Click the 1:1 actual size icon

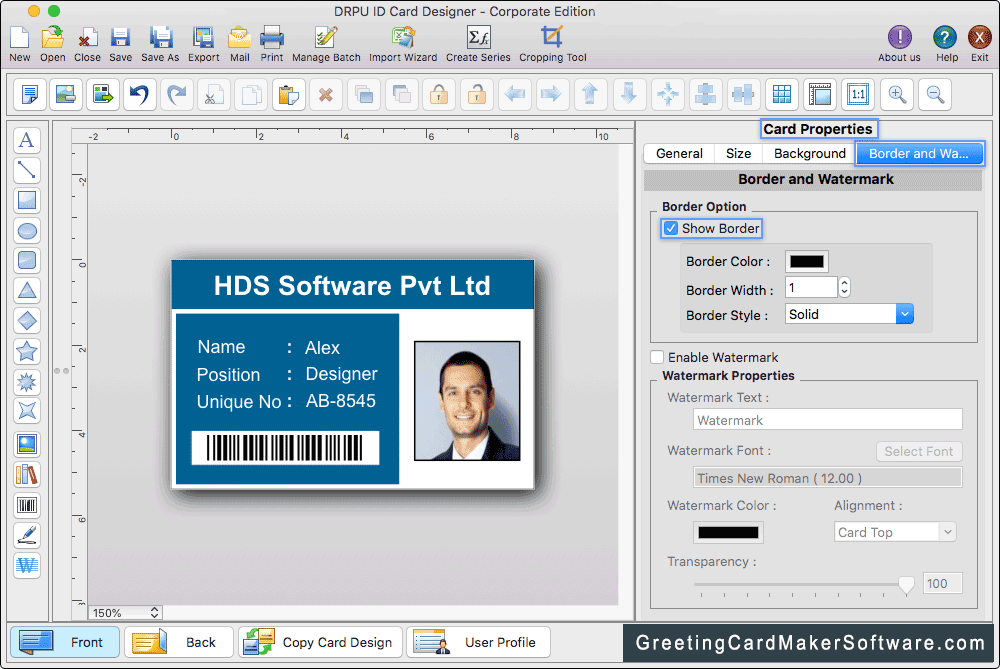coord(858,95)
